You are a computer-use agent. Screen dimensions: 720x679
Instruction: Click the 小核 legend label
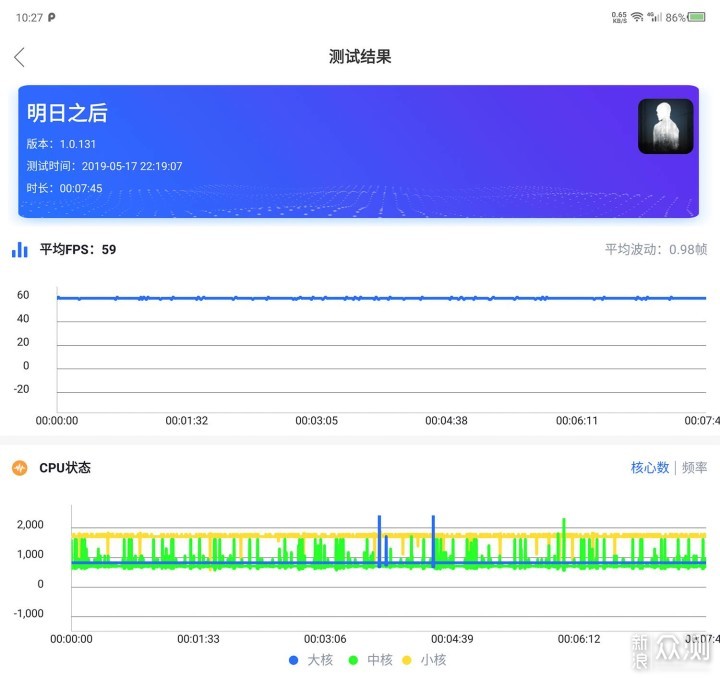[433, 660]
